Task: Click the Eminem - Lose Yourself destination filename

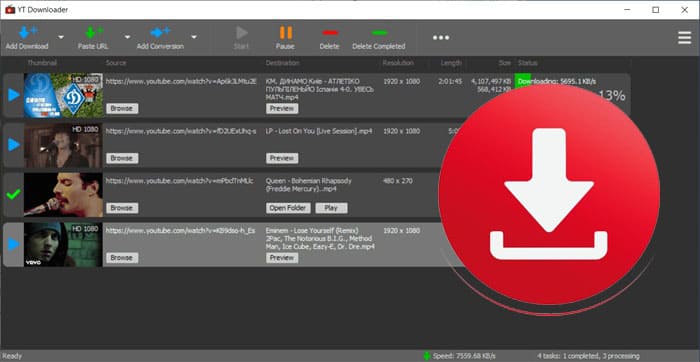Action: click(320, 238)
